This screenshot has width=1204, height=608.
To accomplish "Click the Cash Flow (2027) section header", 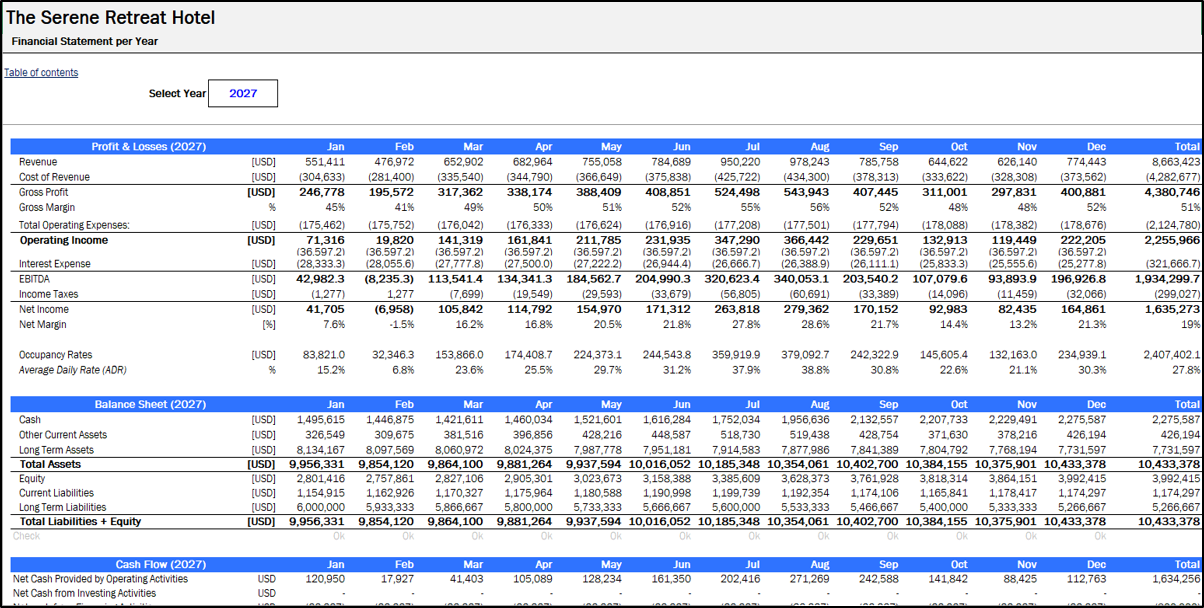I will (x=148, y=564).
